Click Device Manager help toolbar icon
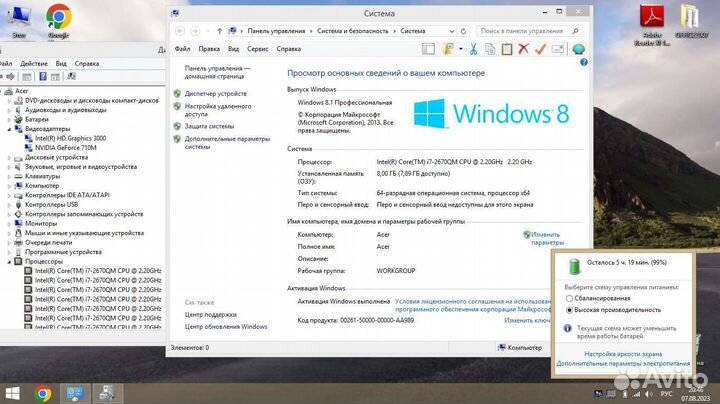The image size is (720, 404). click(42, 77)
